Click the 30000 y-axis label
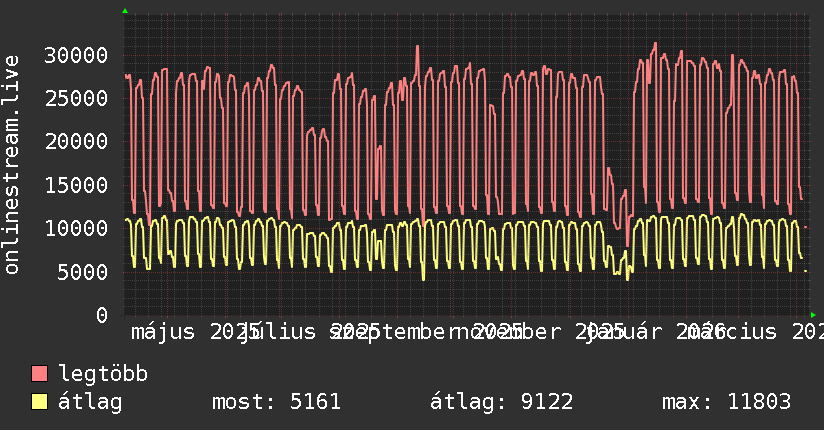The image size is (824, 430). point(76,55)
